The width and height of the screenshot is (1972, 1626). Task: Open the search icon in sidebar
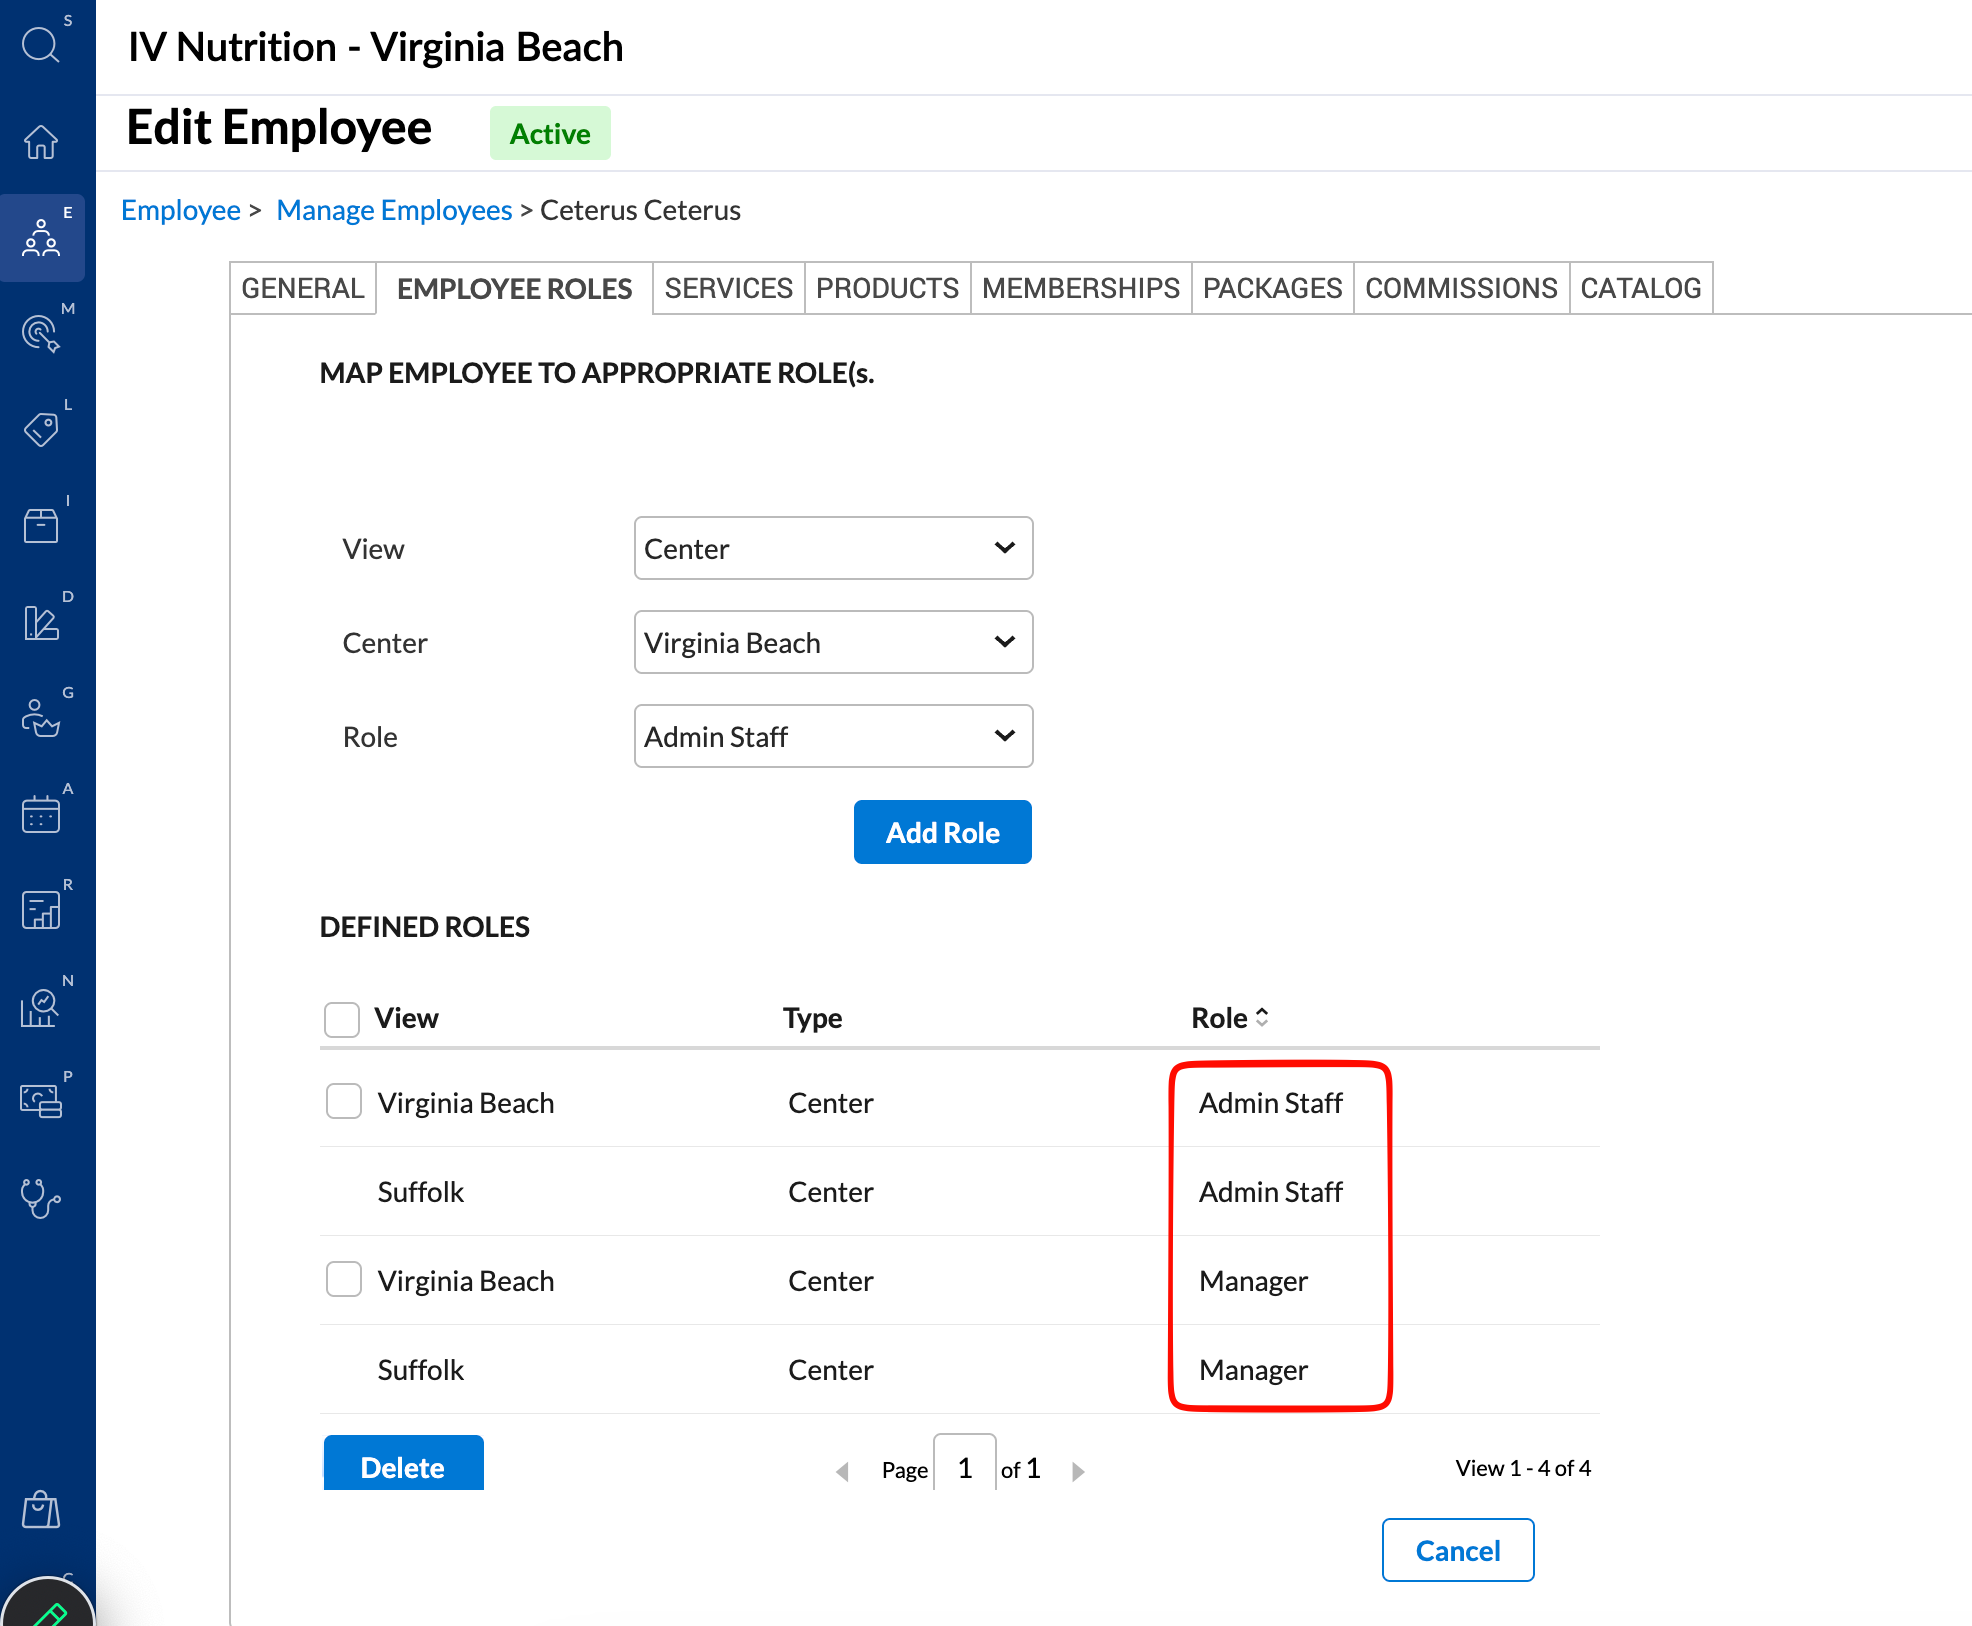[x=41, y=44]
